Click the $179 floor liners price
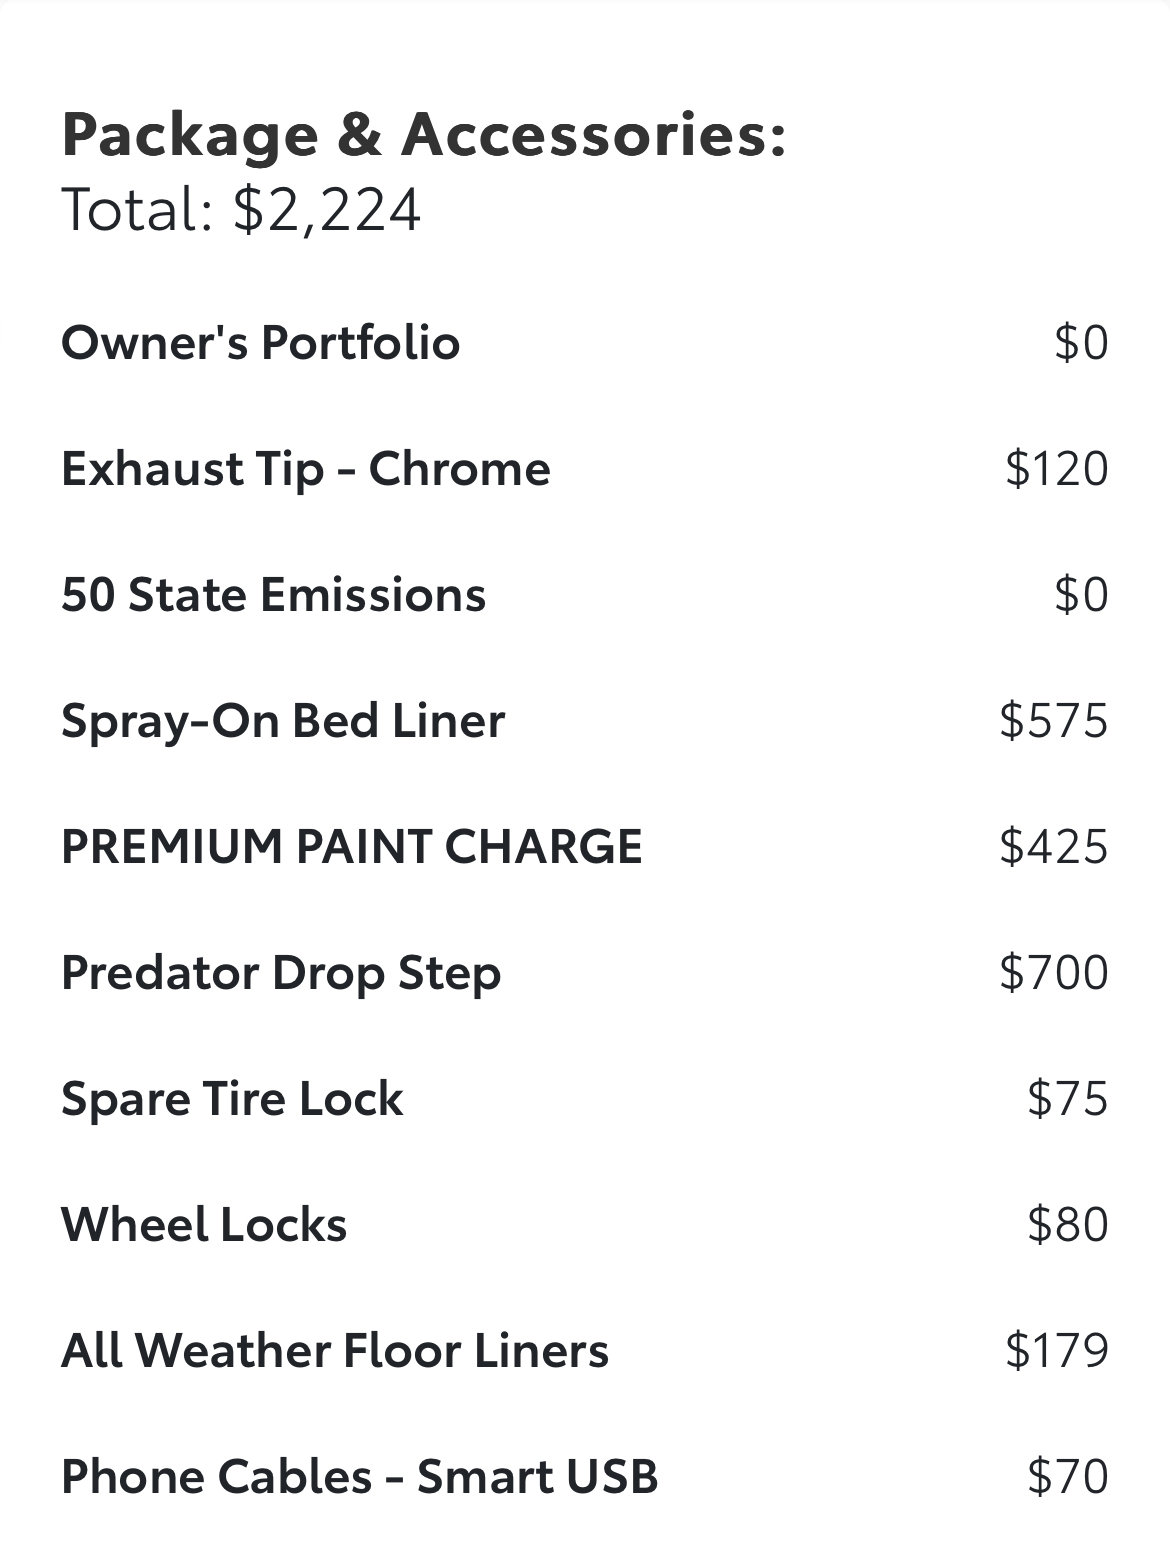 (x=1057, y=1351)
